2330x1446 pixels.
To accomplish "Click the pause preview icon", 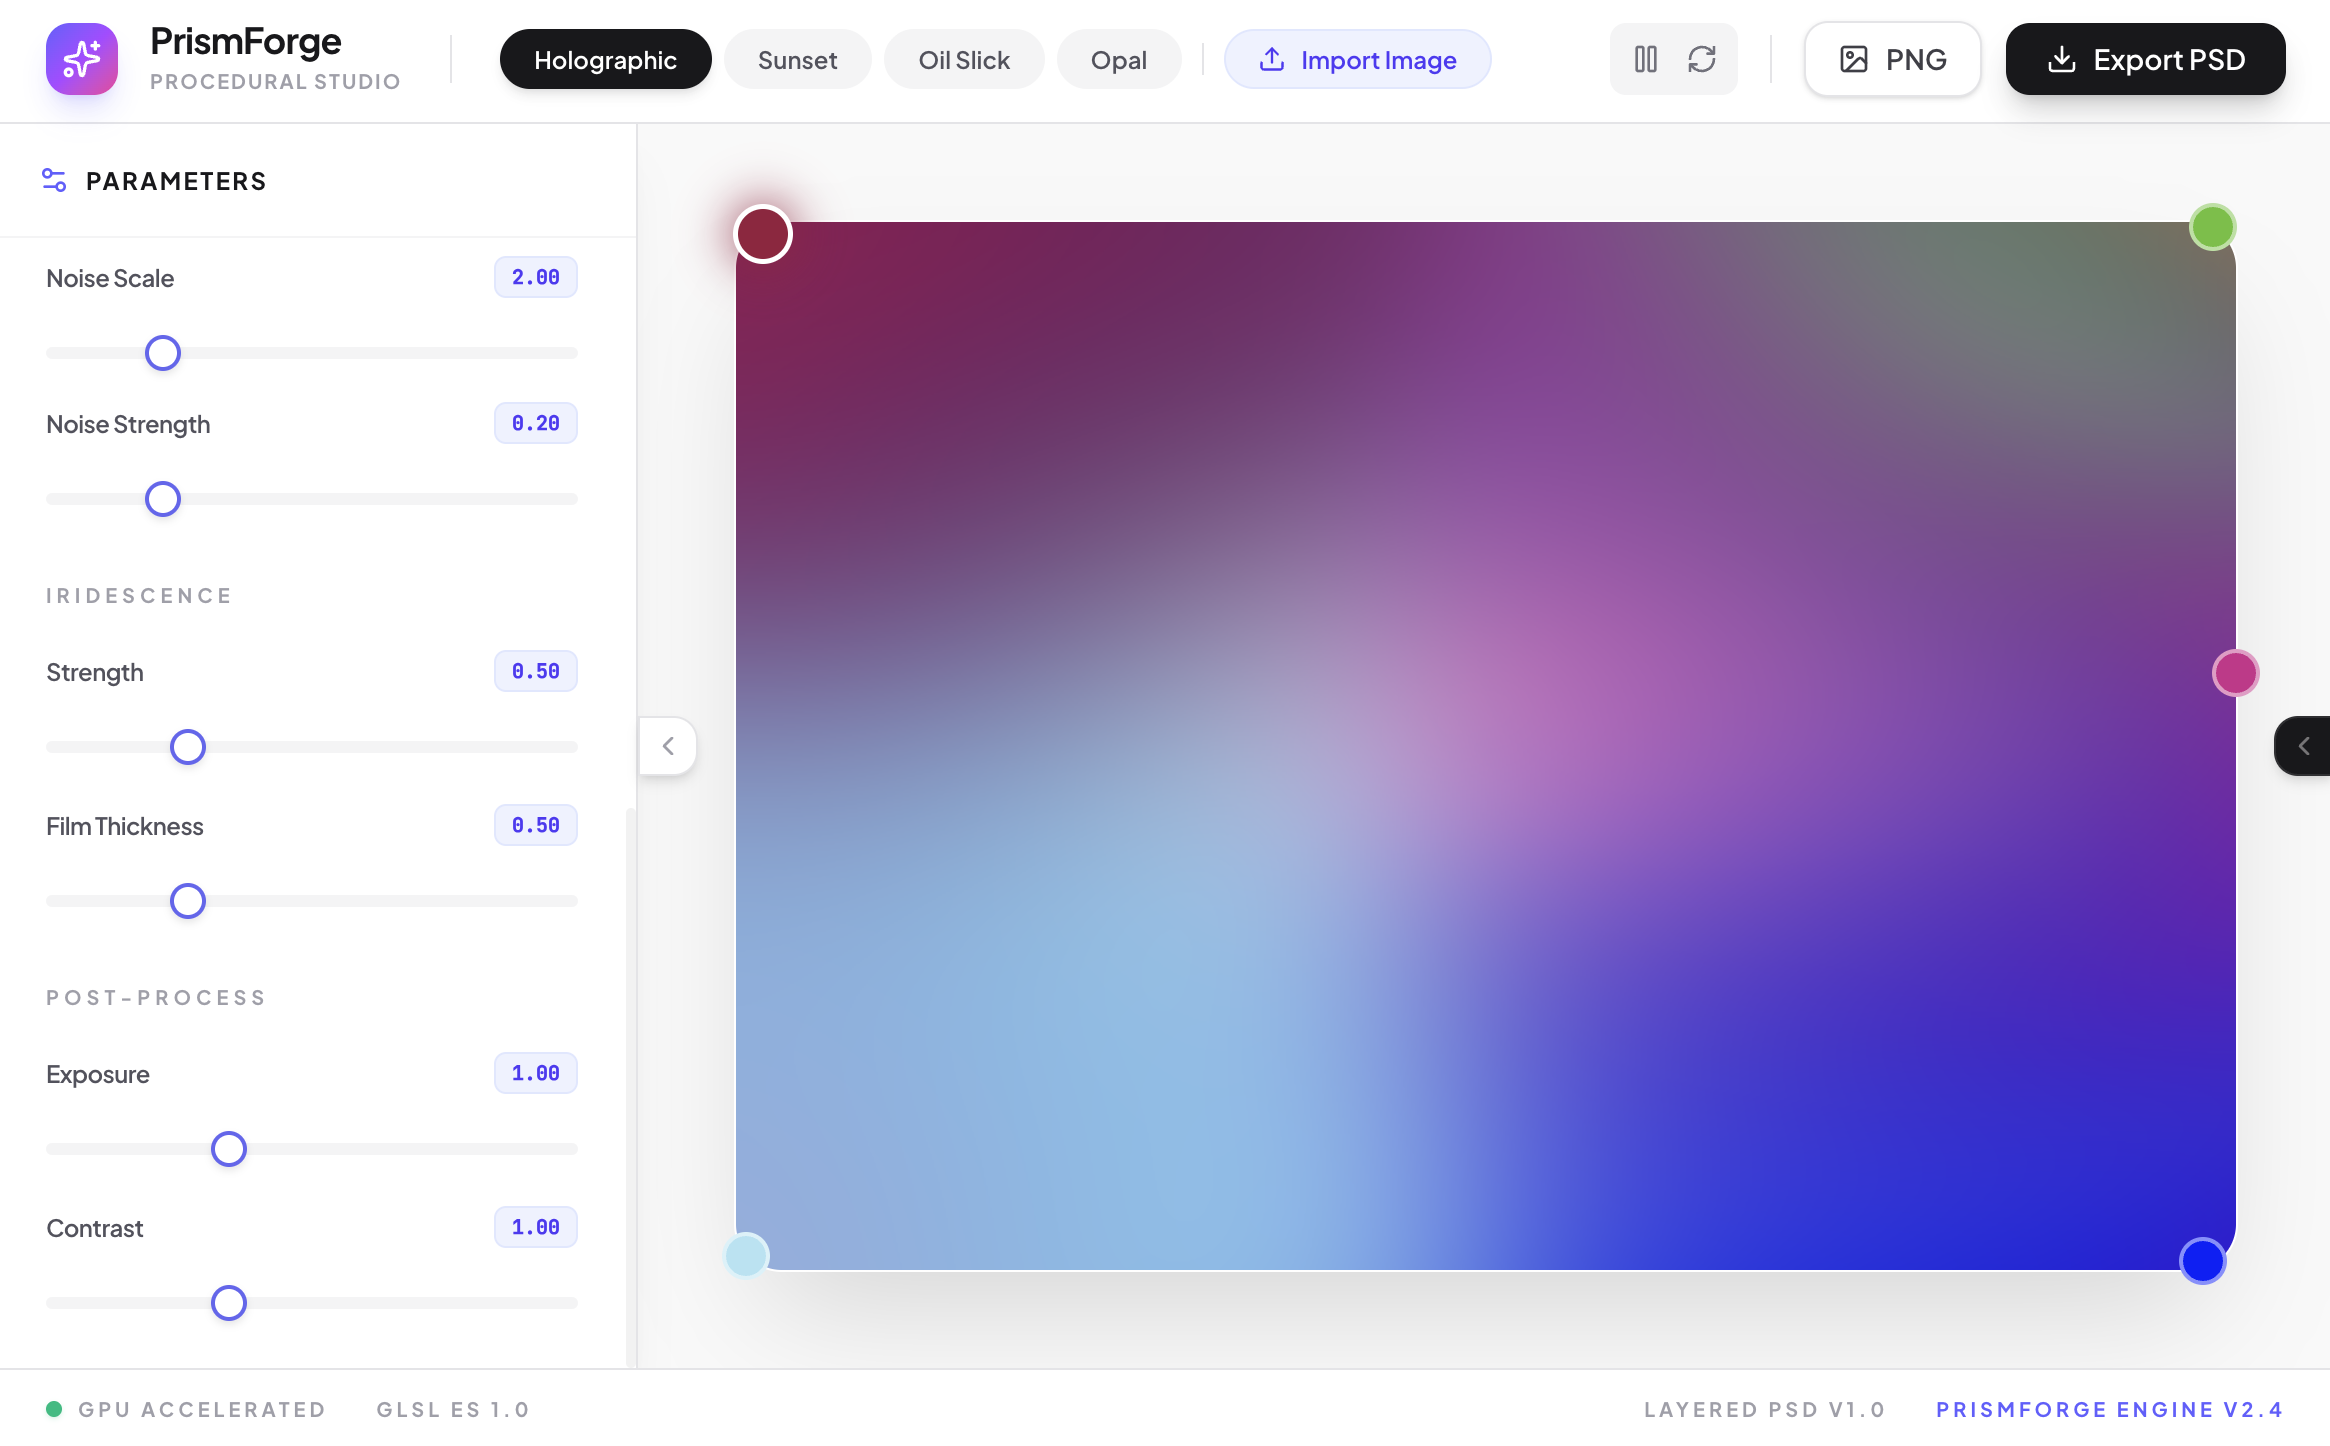I will [1645, 59].
